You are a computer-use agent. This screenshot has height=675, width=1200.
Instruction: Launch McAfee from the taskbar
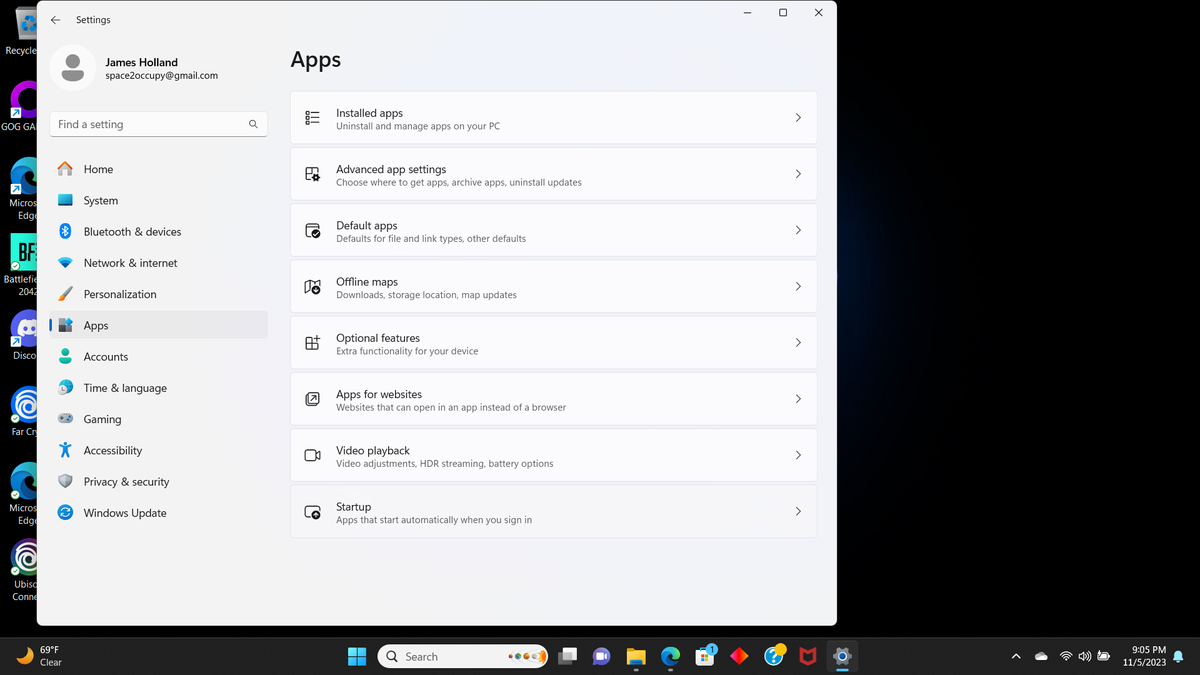tap(807, 656)
